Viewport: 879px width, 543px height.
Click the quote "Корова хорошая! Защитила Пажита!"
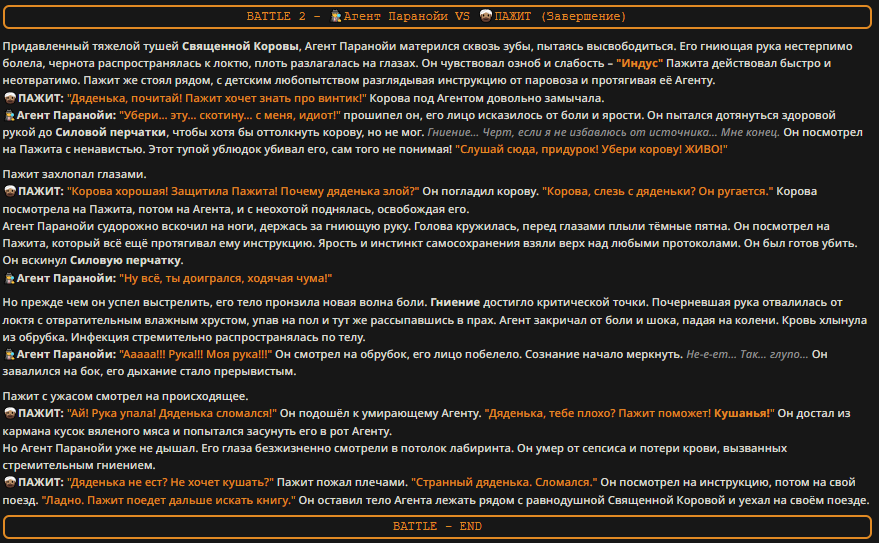coord(173,192)
